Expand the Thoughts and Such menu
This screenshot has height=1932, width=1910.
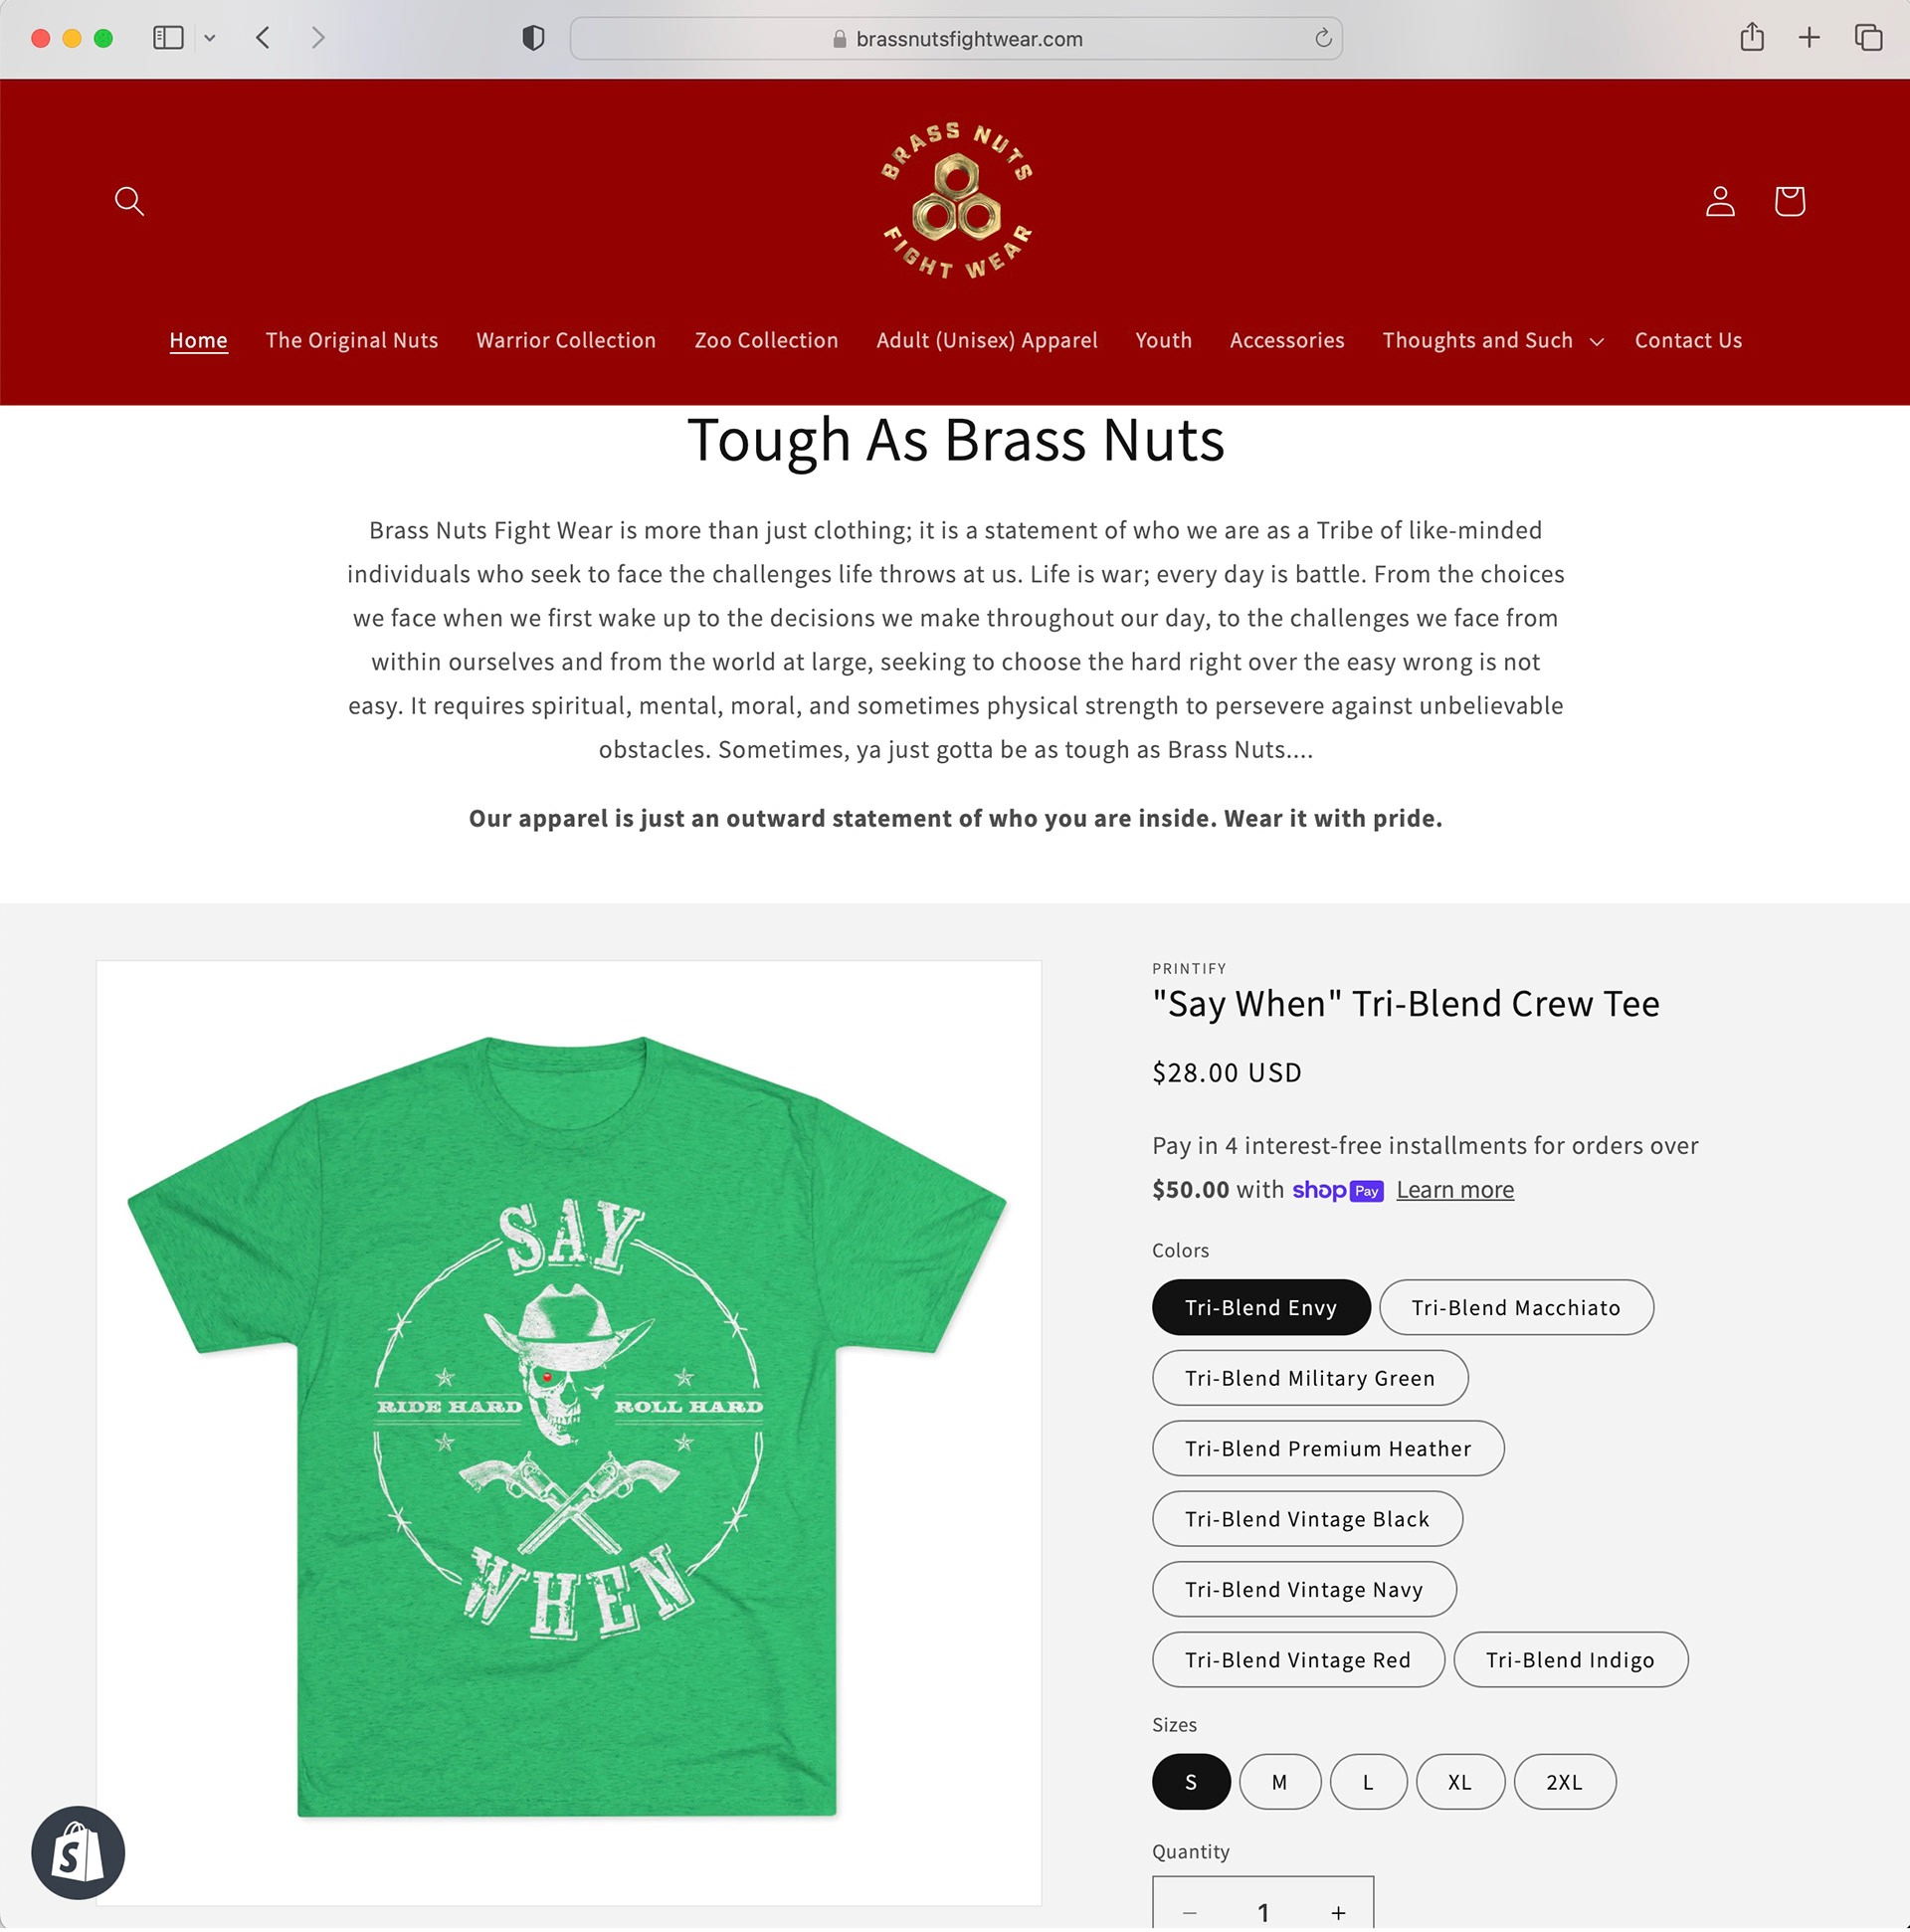tap(1492, 340)
